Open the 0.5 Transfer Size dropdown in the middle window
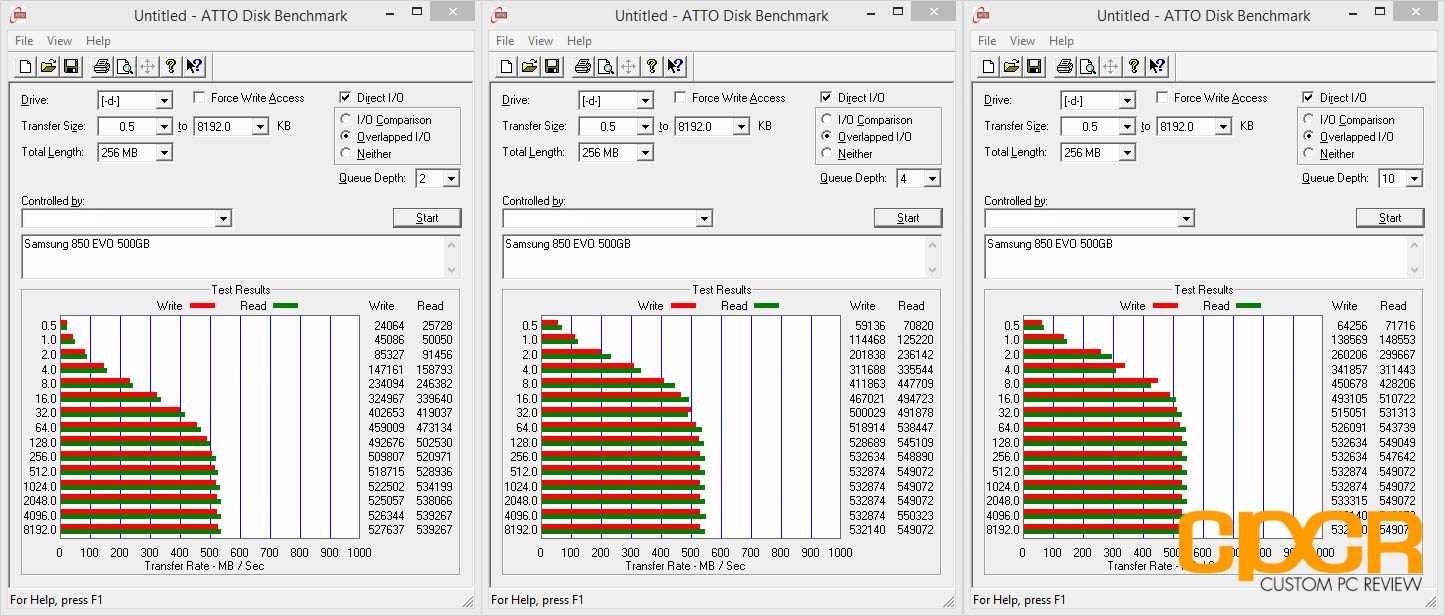 [645, 126]
